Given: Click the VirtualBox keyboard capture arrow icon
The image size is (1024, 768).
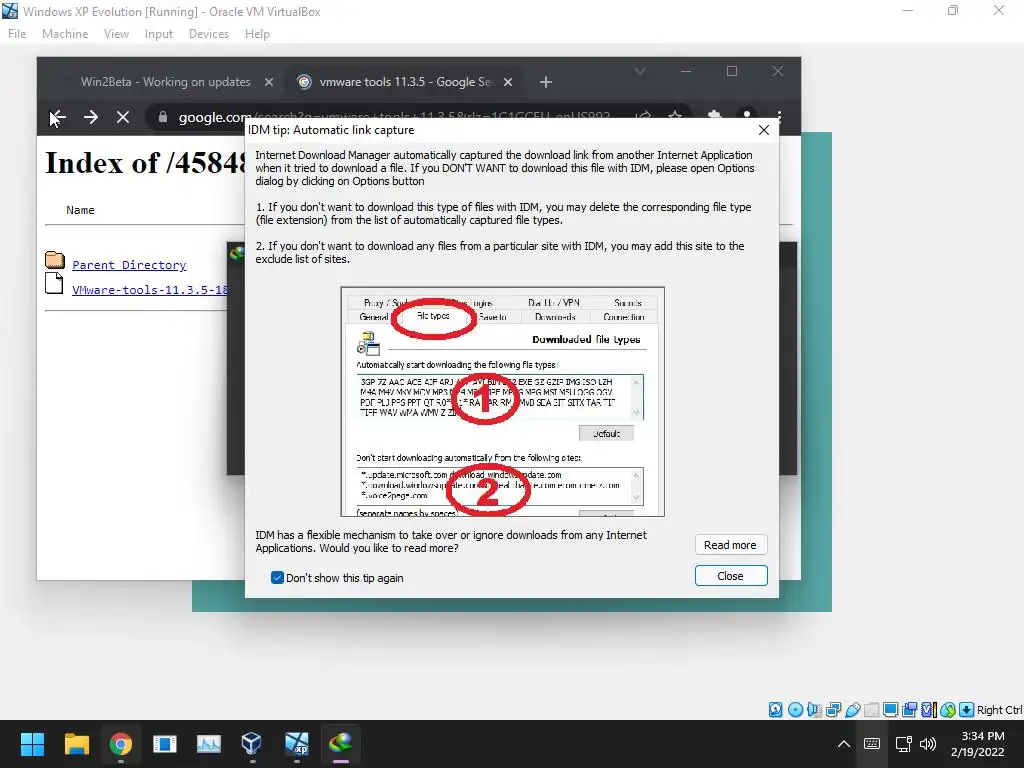Looking at the screenshot, I should [x=967, y=709].
